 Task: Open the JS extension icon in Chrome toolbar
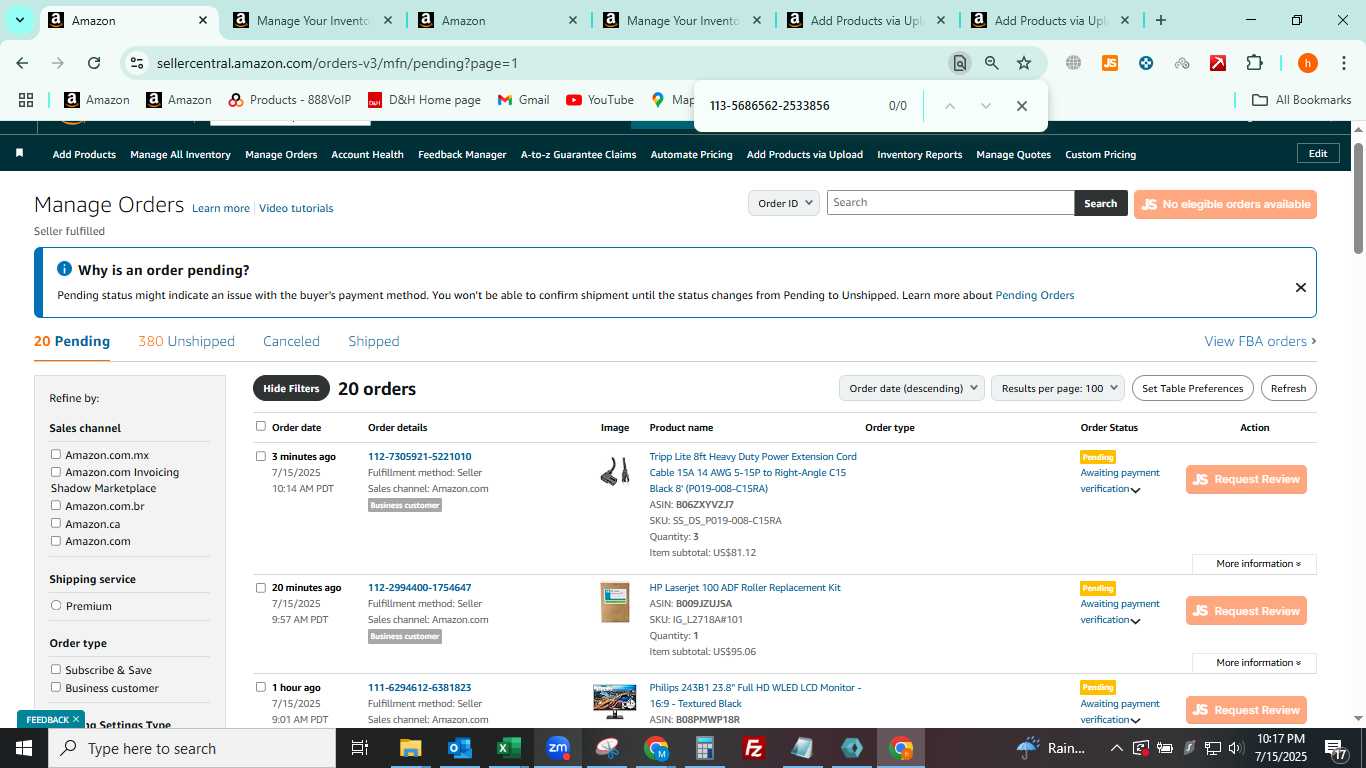tap(1109, 63)
